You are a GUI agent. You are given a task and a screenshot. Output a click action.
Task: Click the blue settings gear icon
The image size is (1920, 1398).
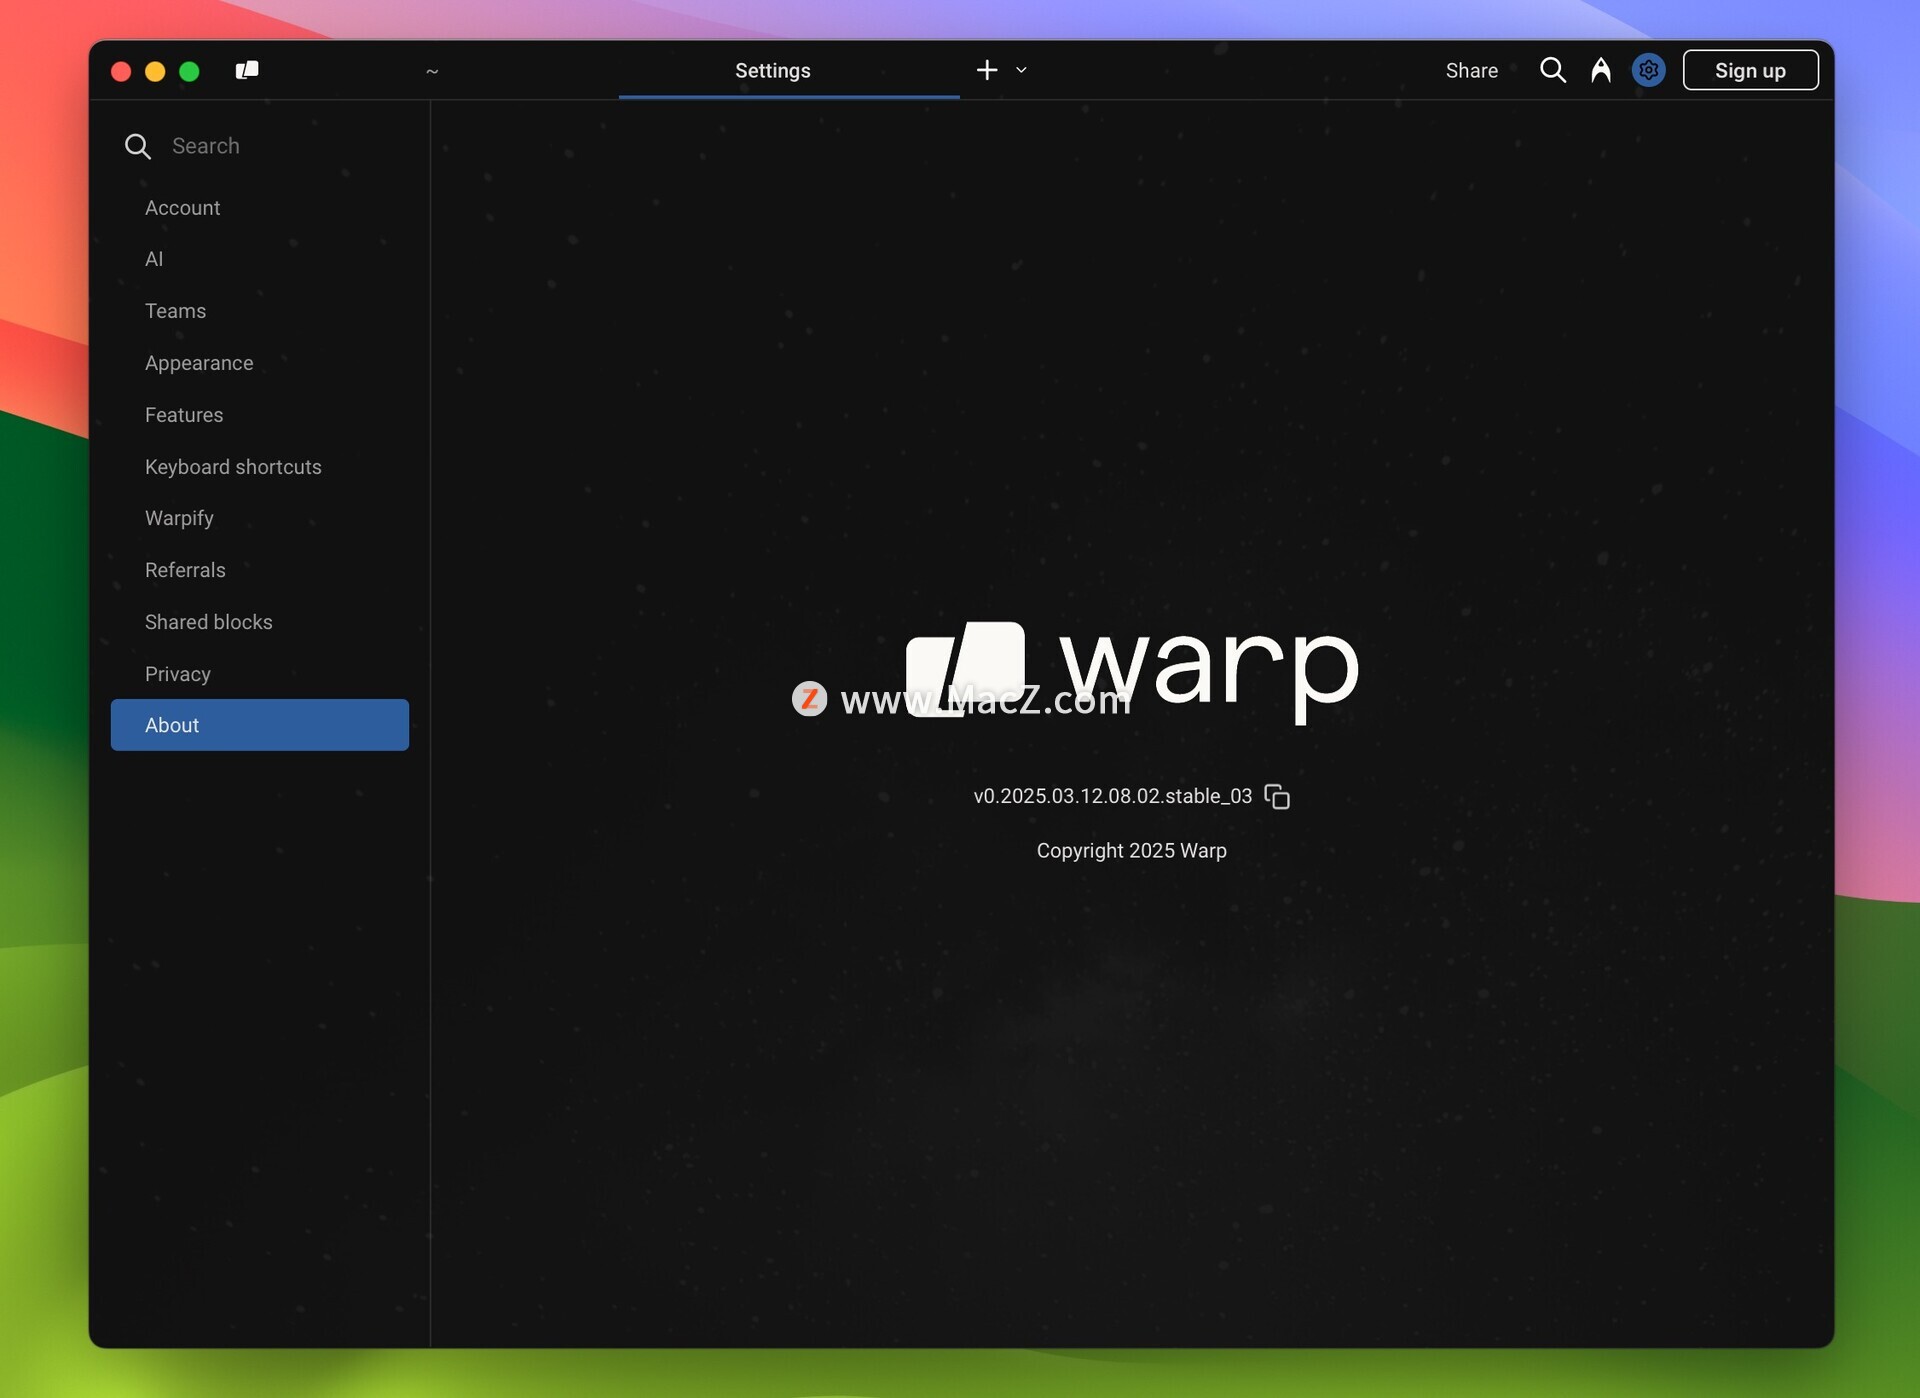click(1649, 70)
